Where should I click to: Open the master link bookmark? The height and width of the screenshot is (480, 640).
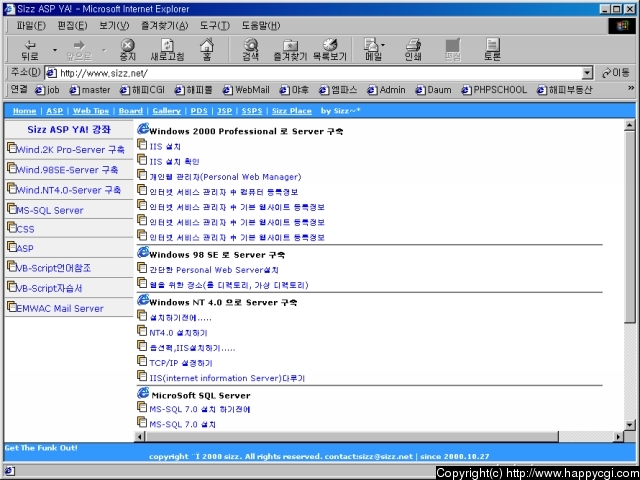90,90
